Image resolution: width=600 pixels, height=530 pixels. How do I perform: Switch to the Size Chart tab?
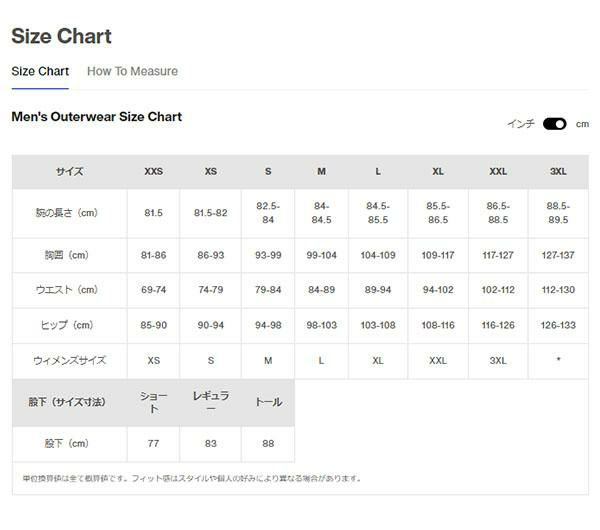point(40,72)
